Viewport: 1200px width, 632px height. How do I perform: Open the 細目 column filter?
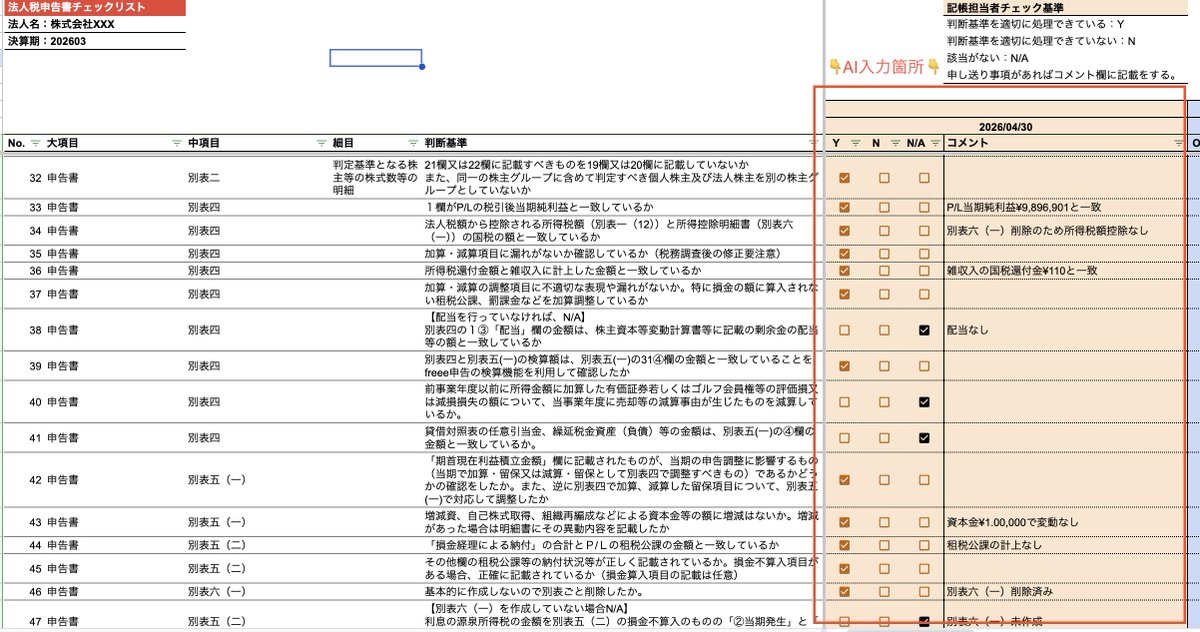coord(413,143)
